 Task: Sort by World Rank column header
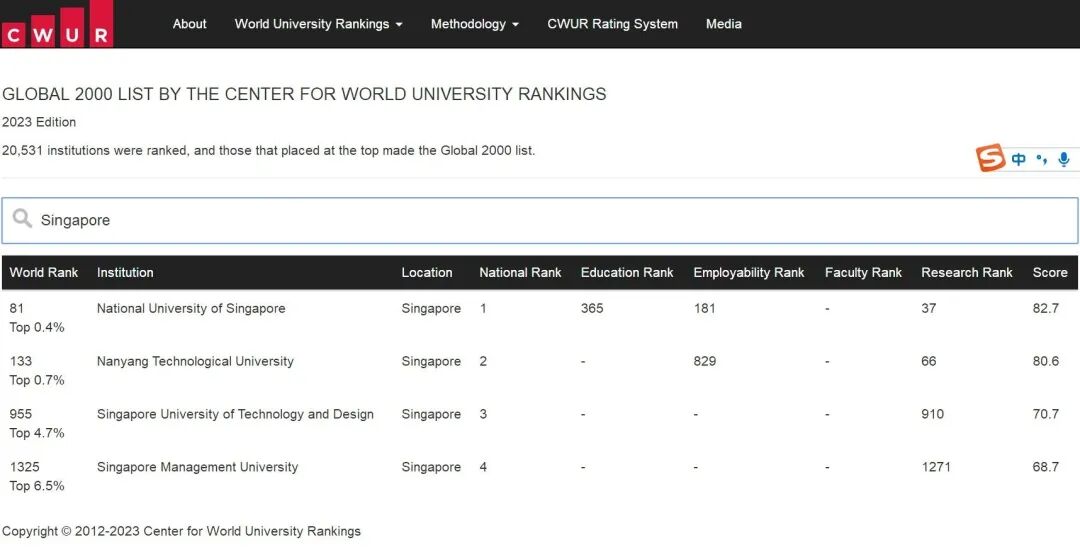pyautogui.click(x=44, y=273)
